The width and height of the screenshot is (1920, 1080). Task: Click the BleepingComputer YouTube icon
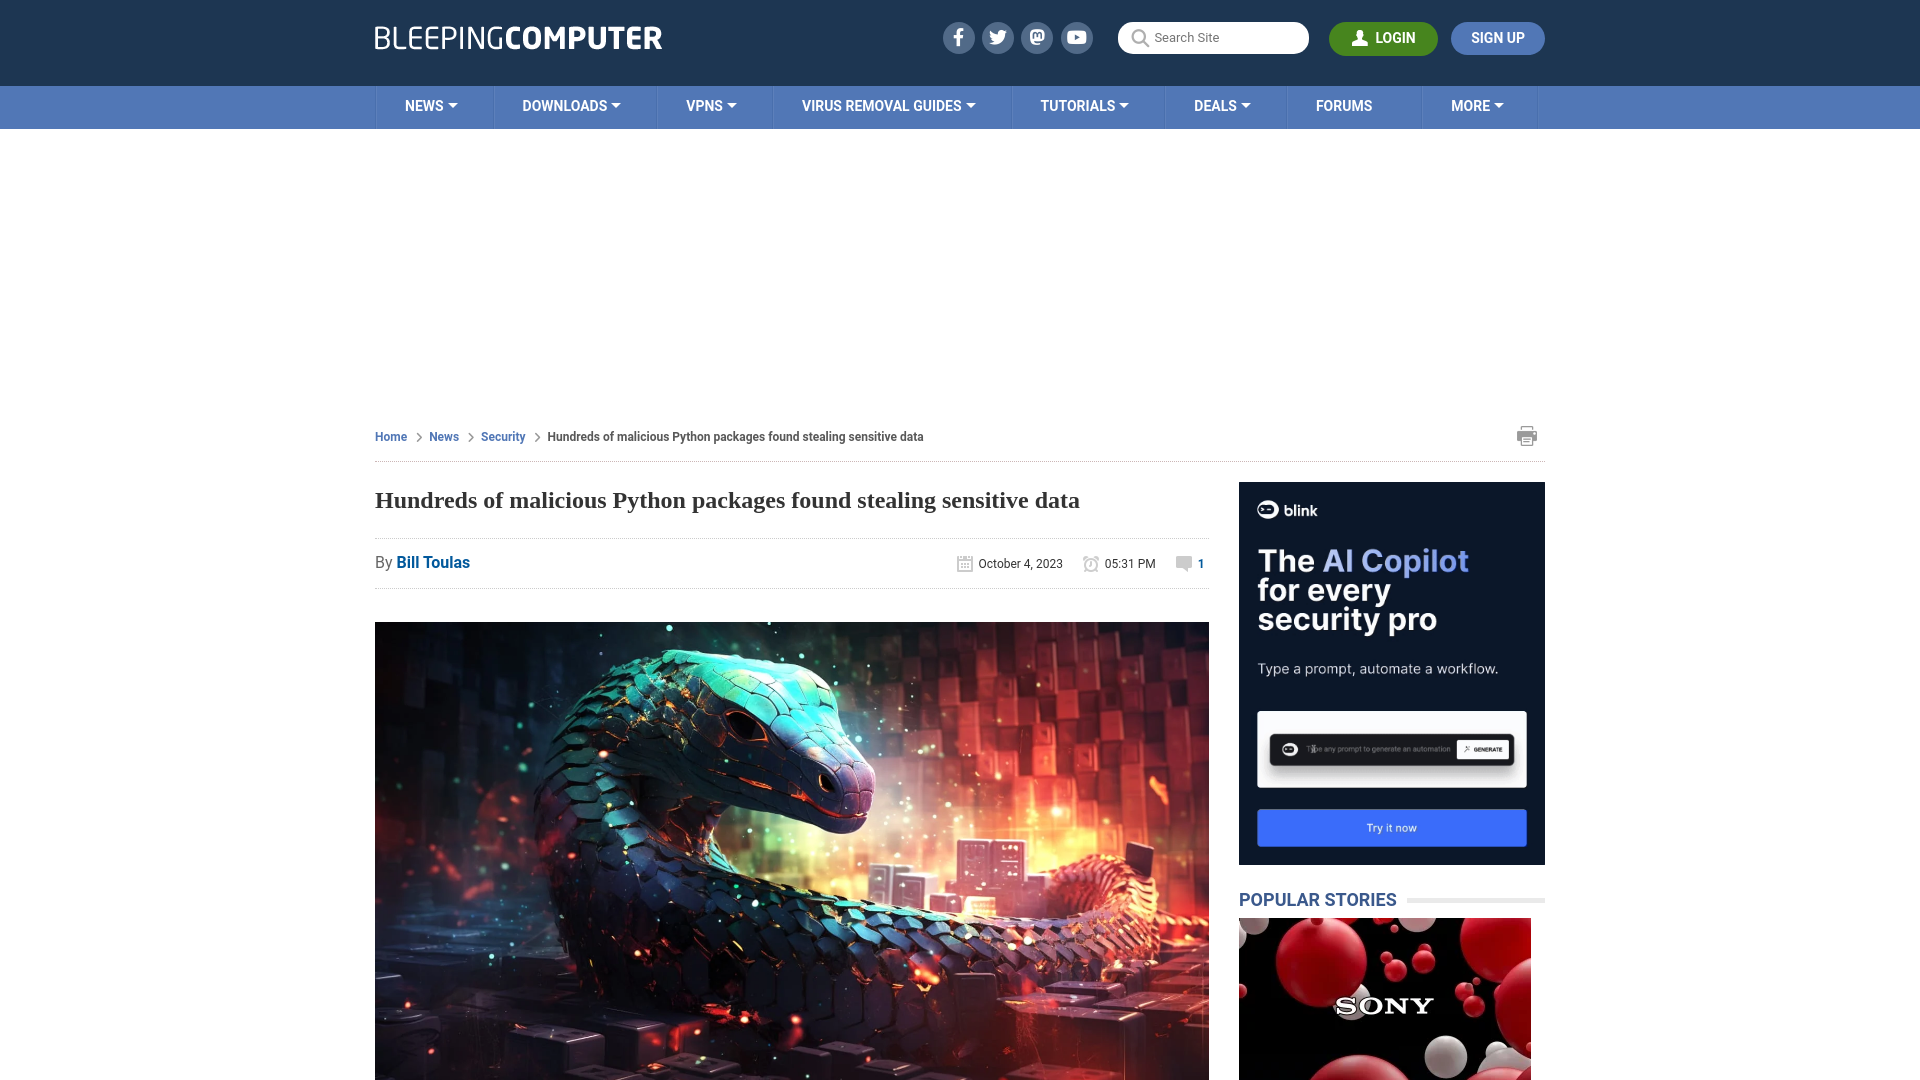tap(1077, 37)
